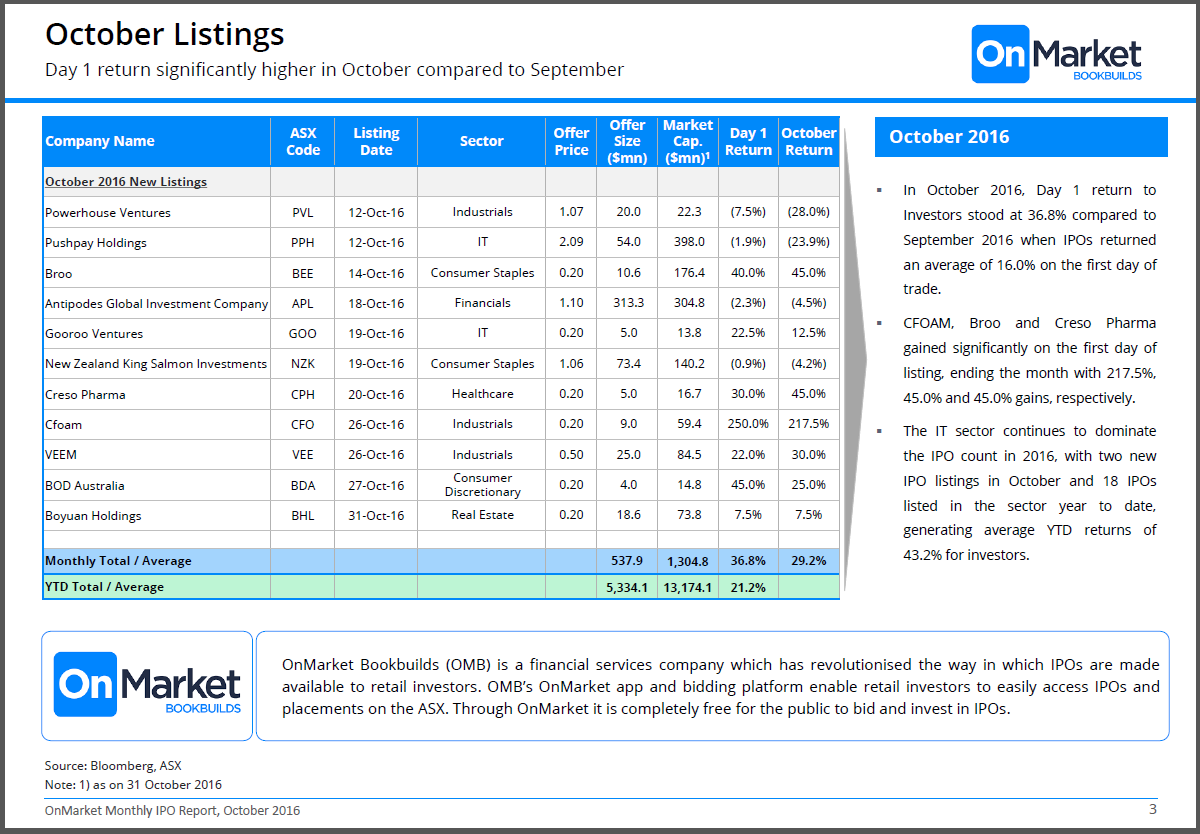Select the Boyuan Holdings company name

93,515
